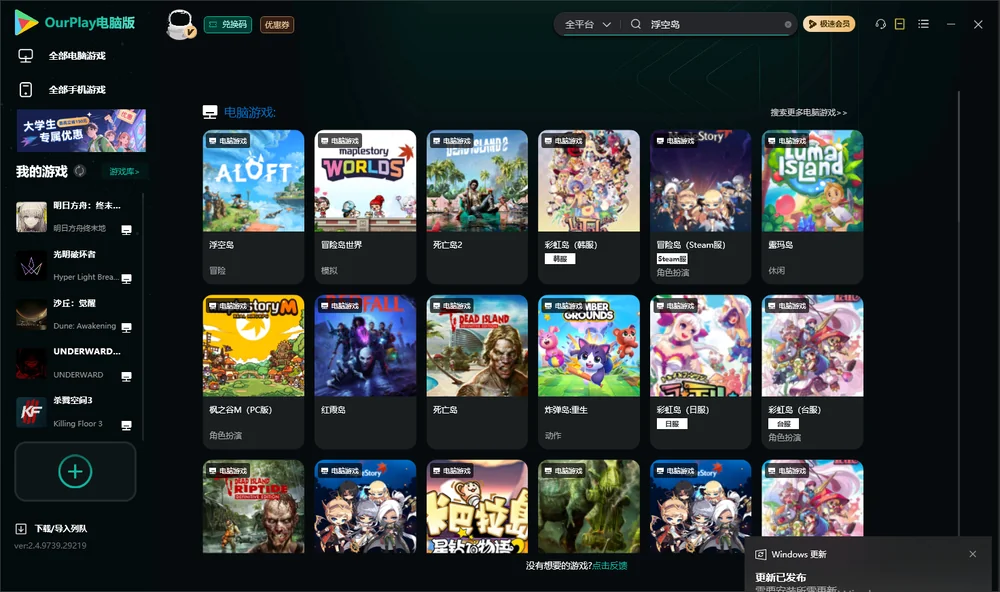Click the search magnifier icon
Screen dimensions: 1000x592
click(636, 24)
